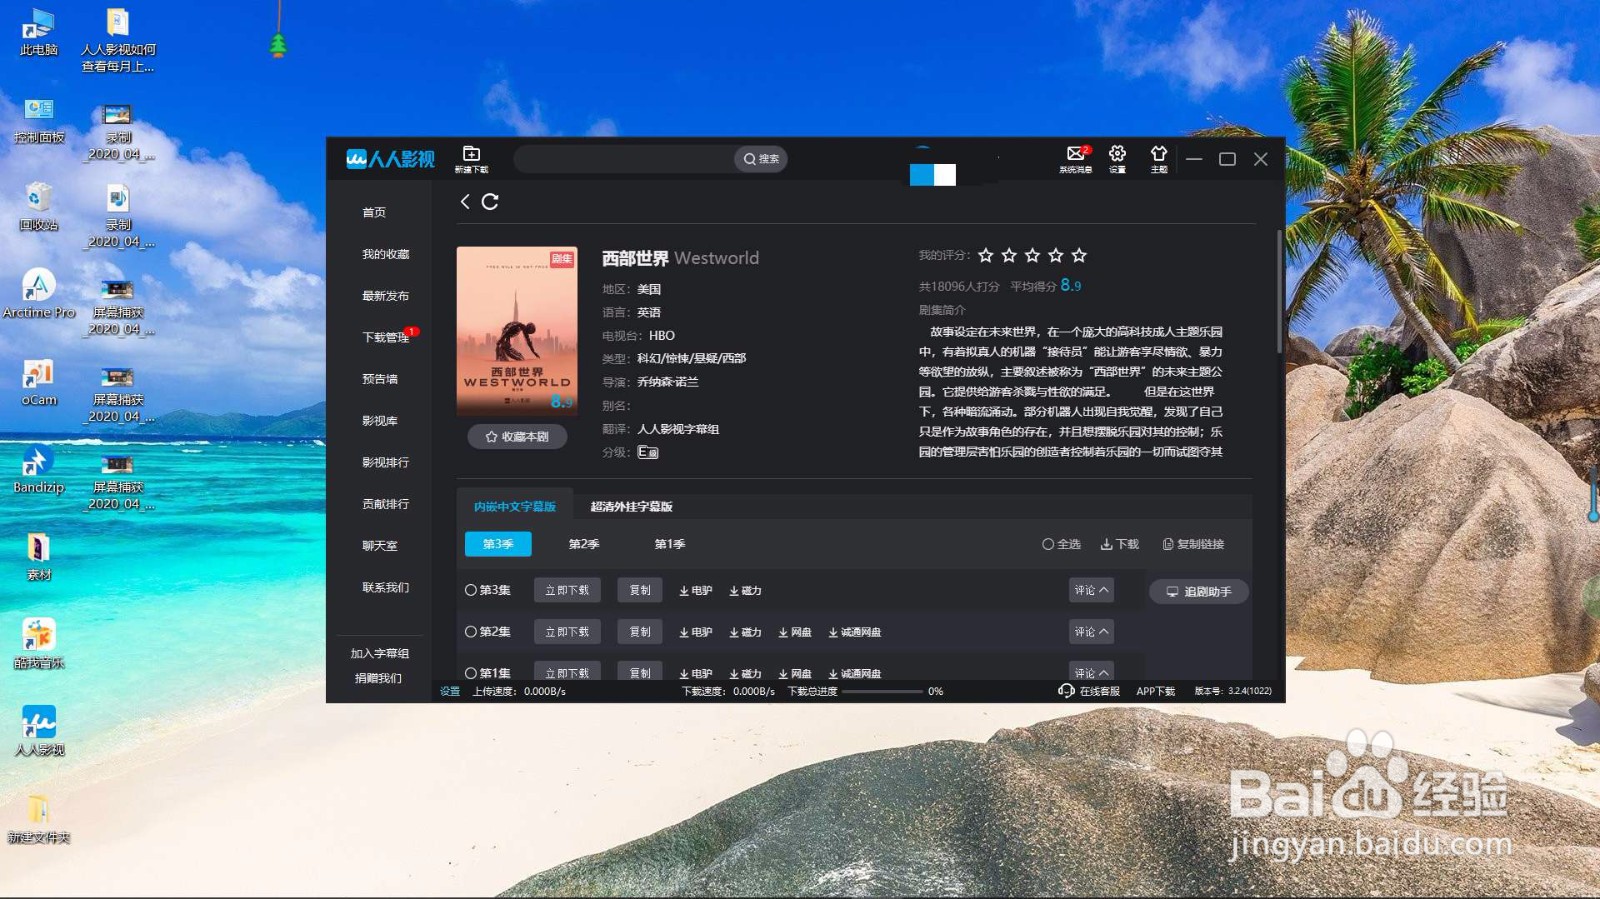This screenshot has width=1600, height=899.
Task: Rate two stars in 我的评分
Action: click(1009, 255)
